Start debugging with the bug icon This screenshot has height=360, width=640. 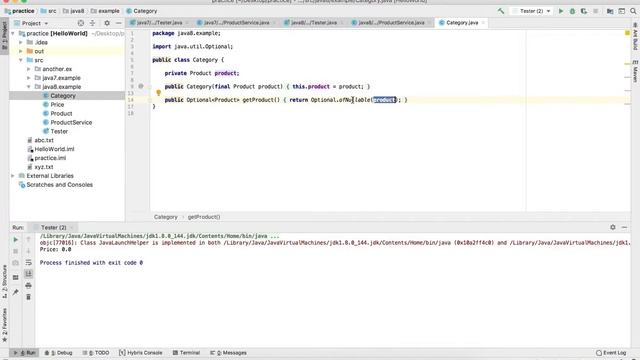click(x=572, y=11)
